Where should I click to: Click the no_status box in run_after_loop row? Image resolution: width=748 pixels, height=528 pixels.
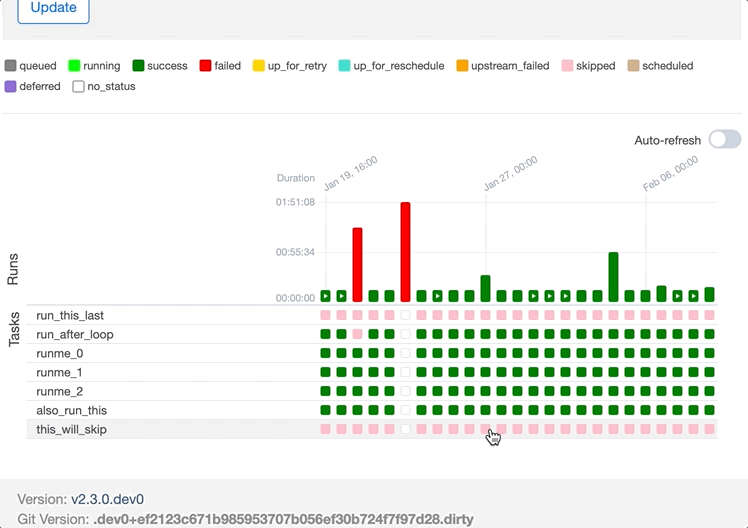coord(405,334)
